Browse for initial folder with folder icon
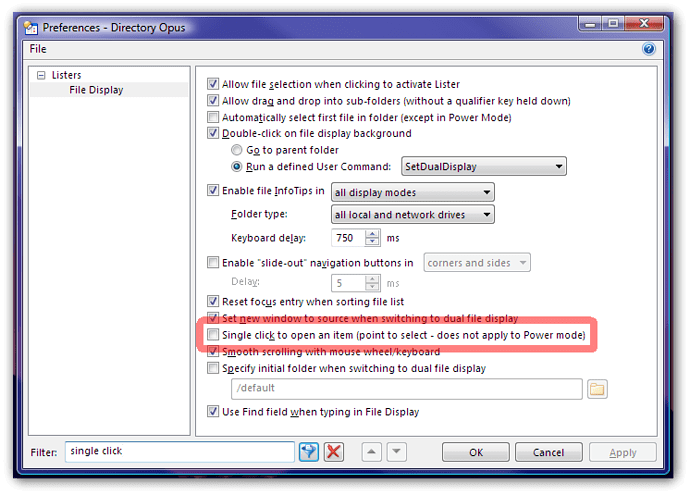 coord(597,388)
